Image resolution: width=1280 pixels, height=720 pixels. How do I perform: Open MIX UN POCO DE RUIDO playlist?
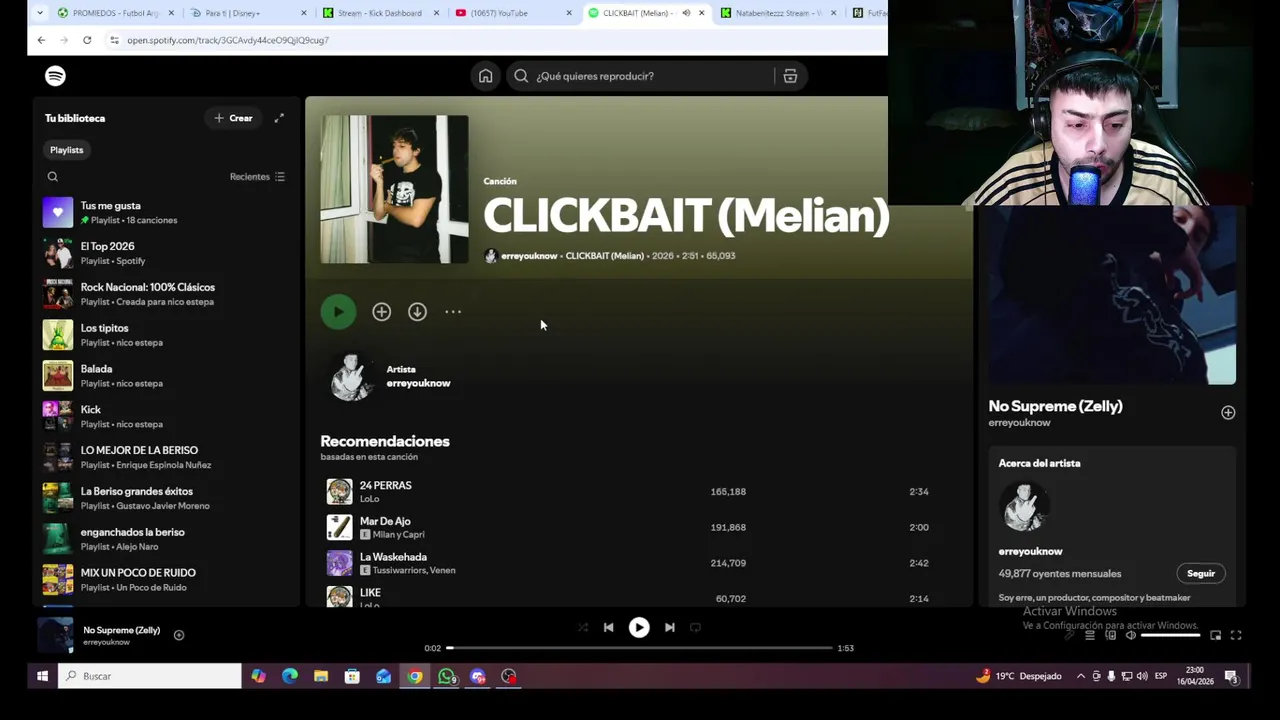click(x=165, y=580)
